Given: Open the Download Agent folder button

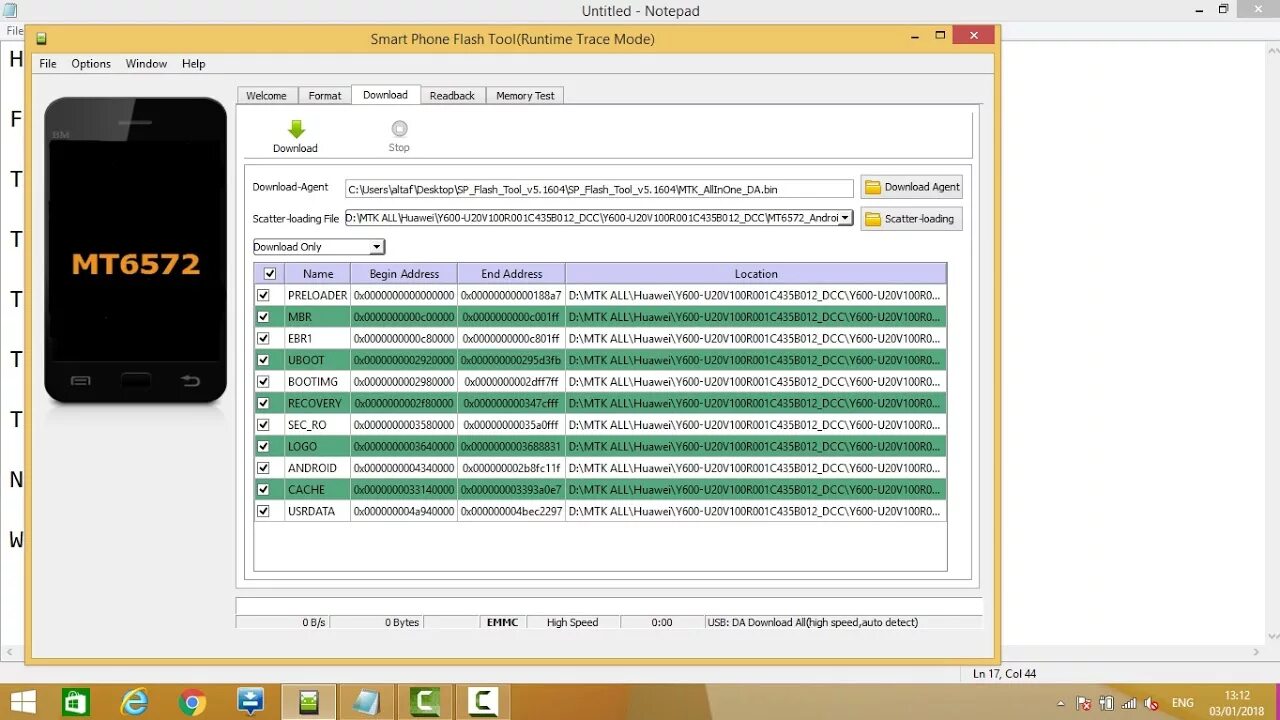Looking at the screenshot, I should 911,187.
